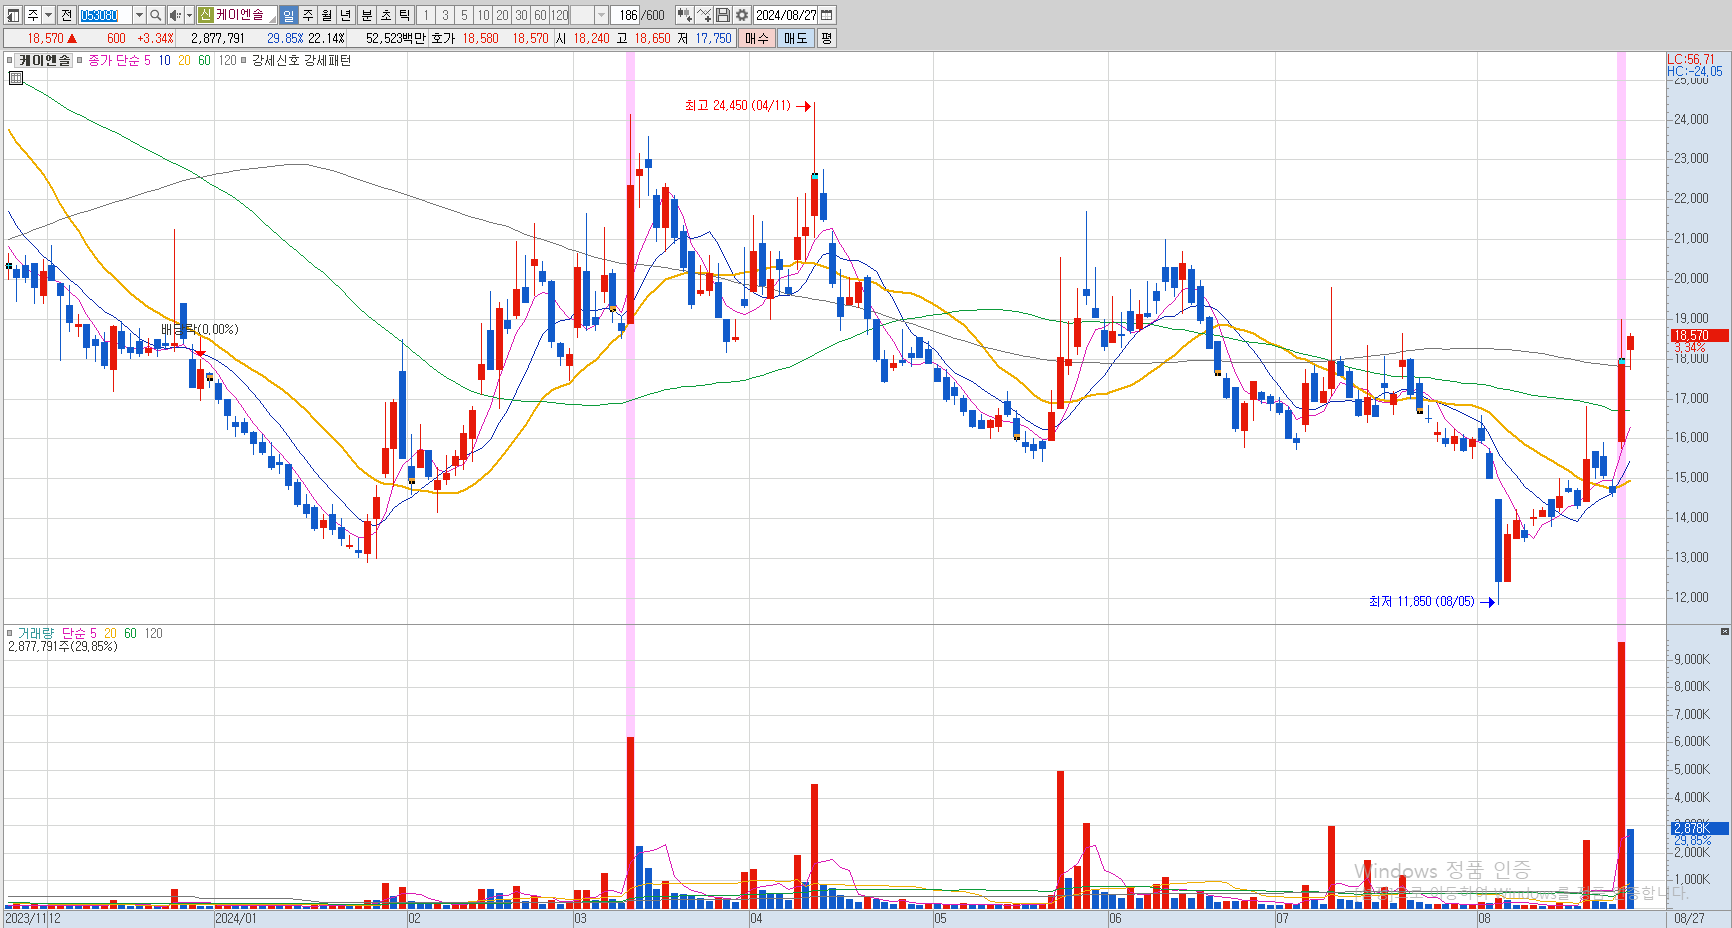Choose interval preset 60
The image size is (1732, 928).
[540, 15]
